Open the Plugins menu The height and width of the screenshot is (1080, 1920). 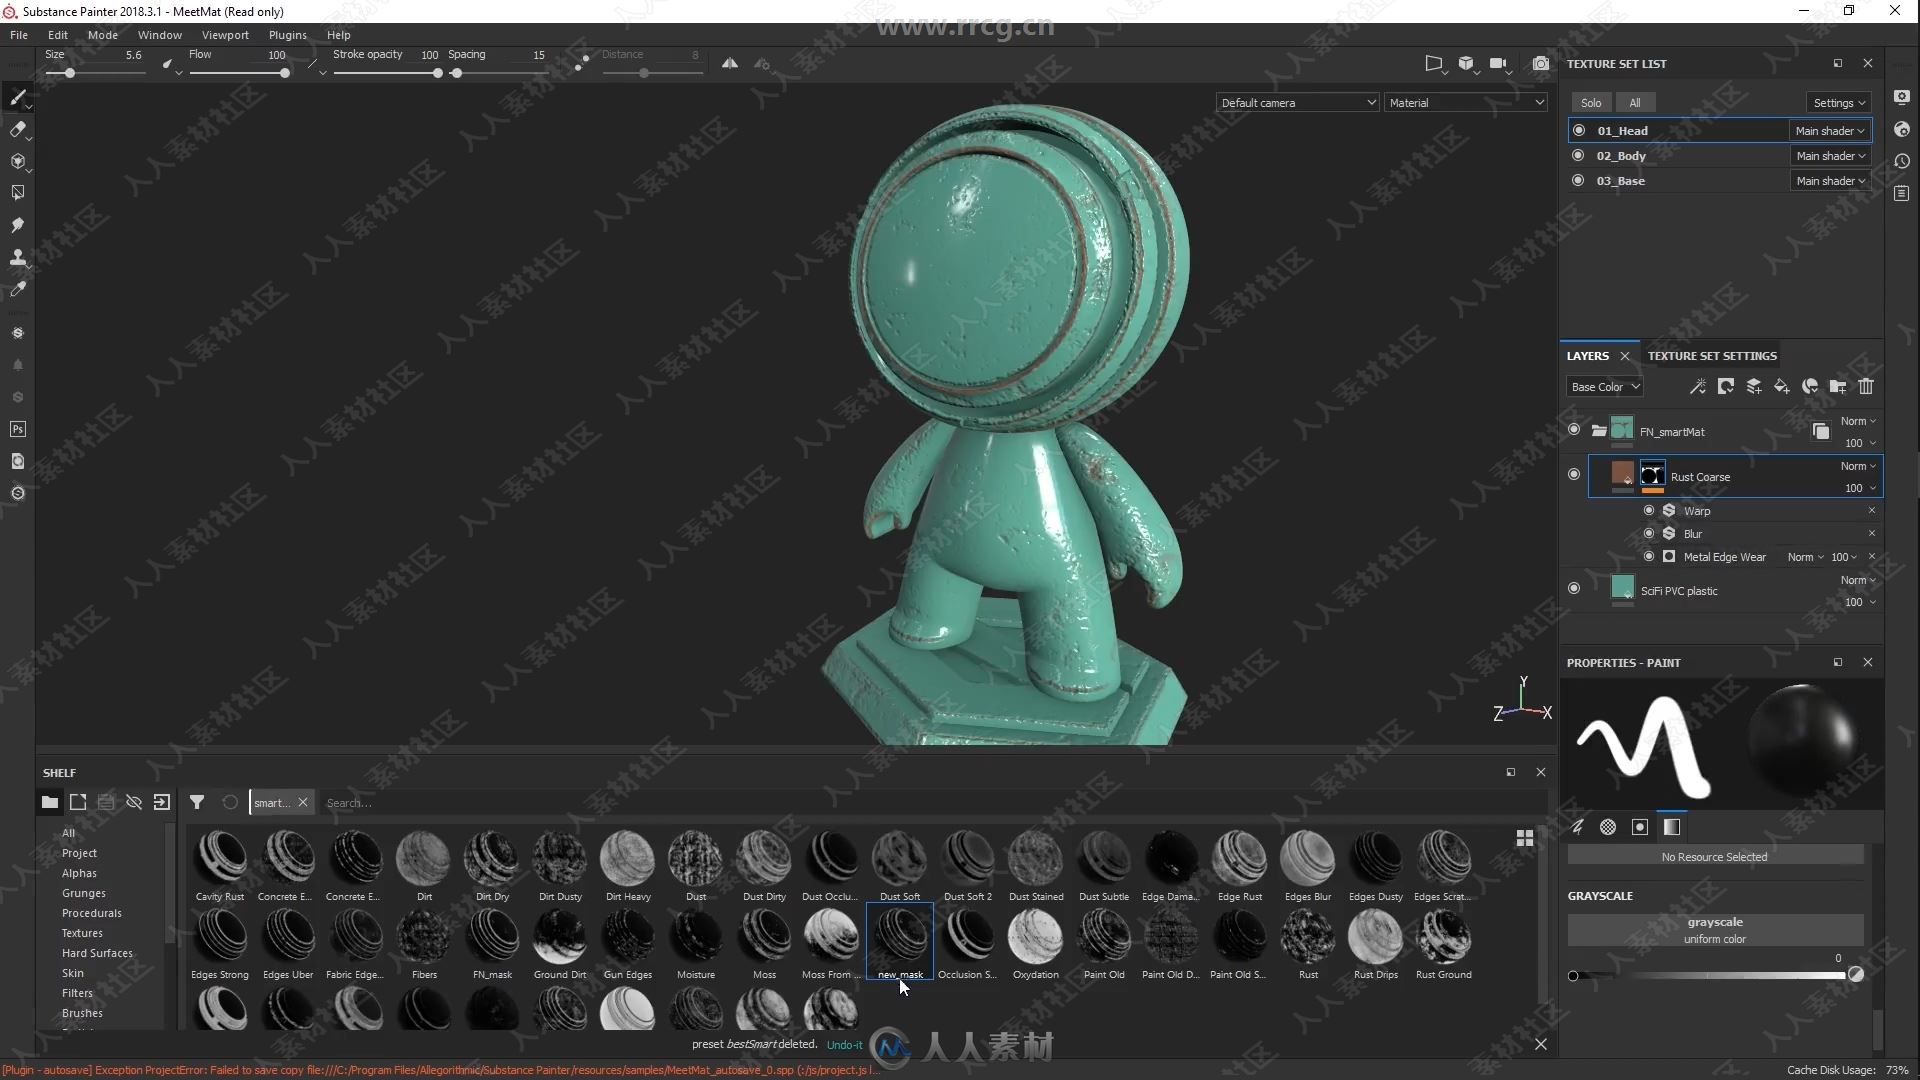pyautogui.click(x=288, y=34)
